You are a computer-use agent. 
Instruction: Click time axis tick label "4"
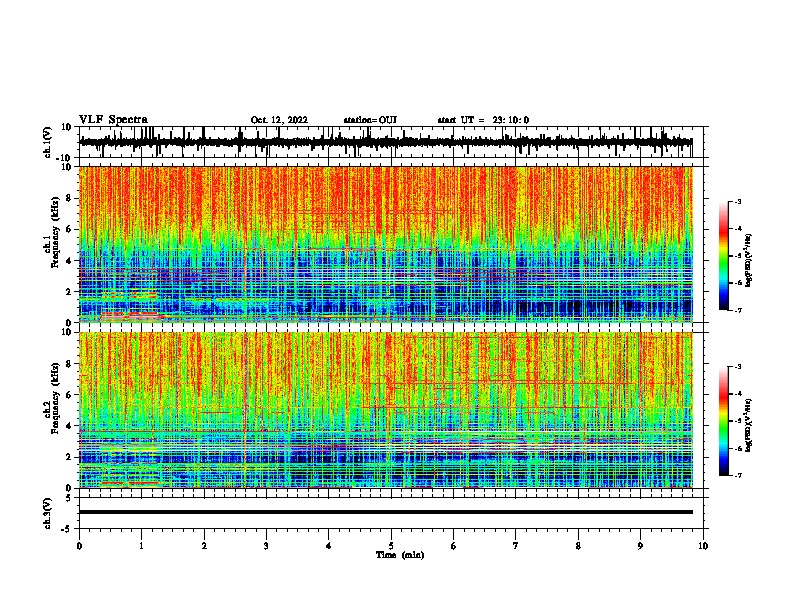coord(329,546)
